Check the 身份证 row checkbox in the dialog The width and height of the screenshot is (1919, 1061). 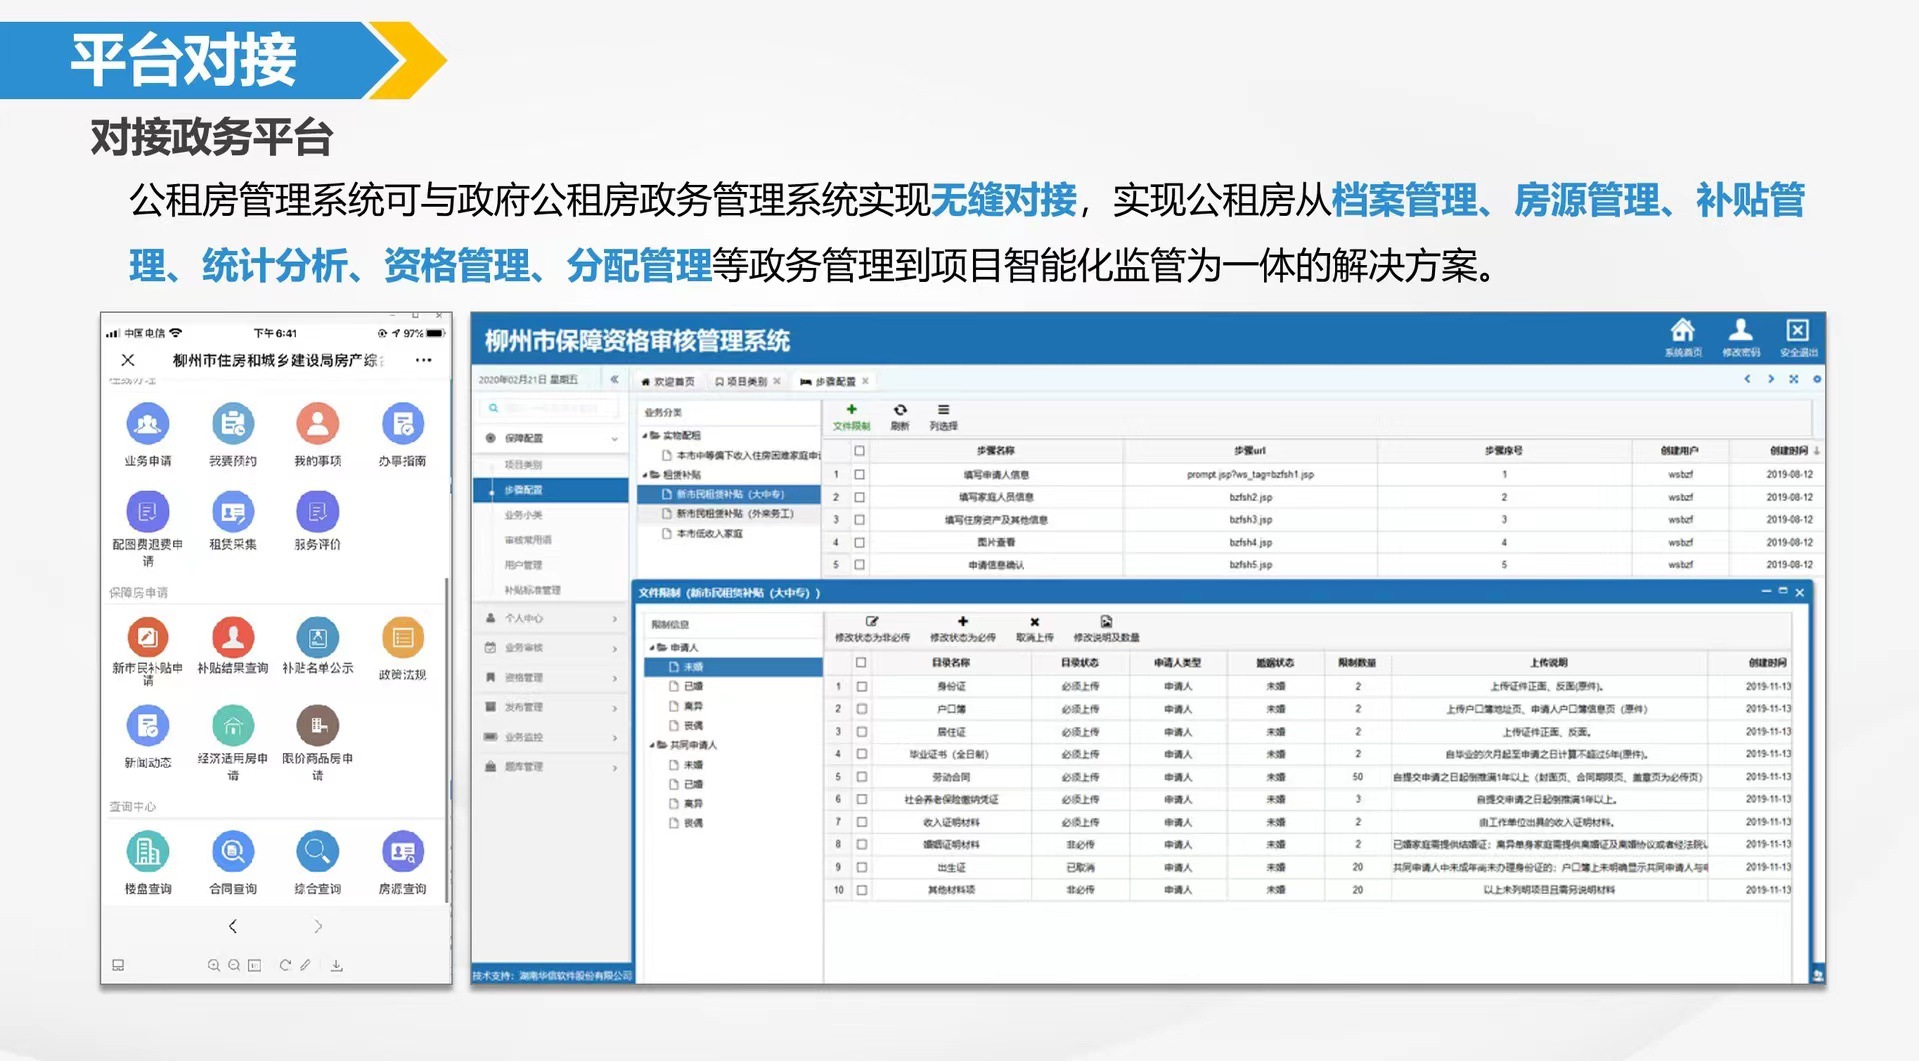860,686
